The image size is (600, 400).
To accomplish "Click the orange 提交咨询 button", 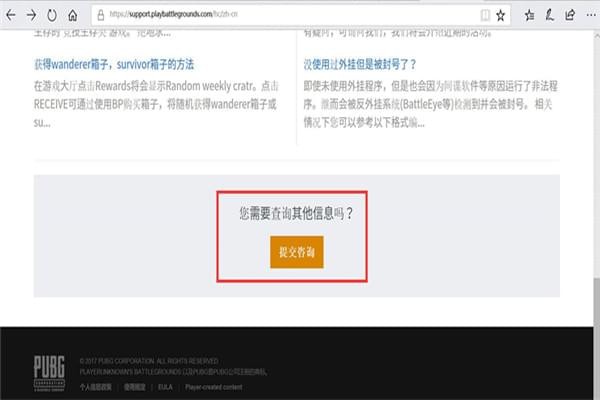I will 297,252.
